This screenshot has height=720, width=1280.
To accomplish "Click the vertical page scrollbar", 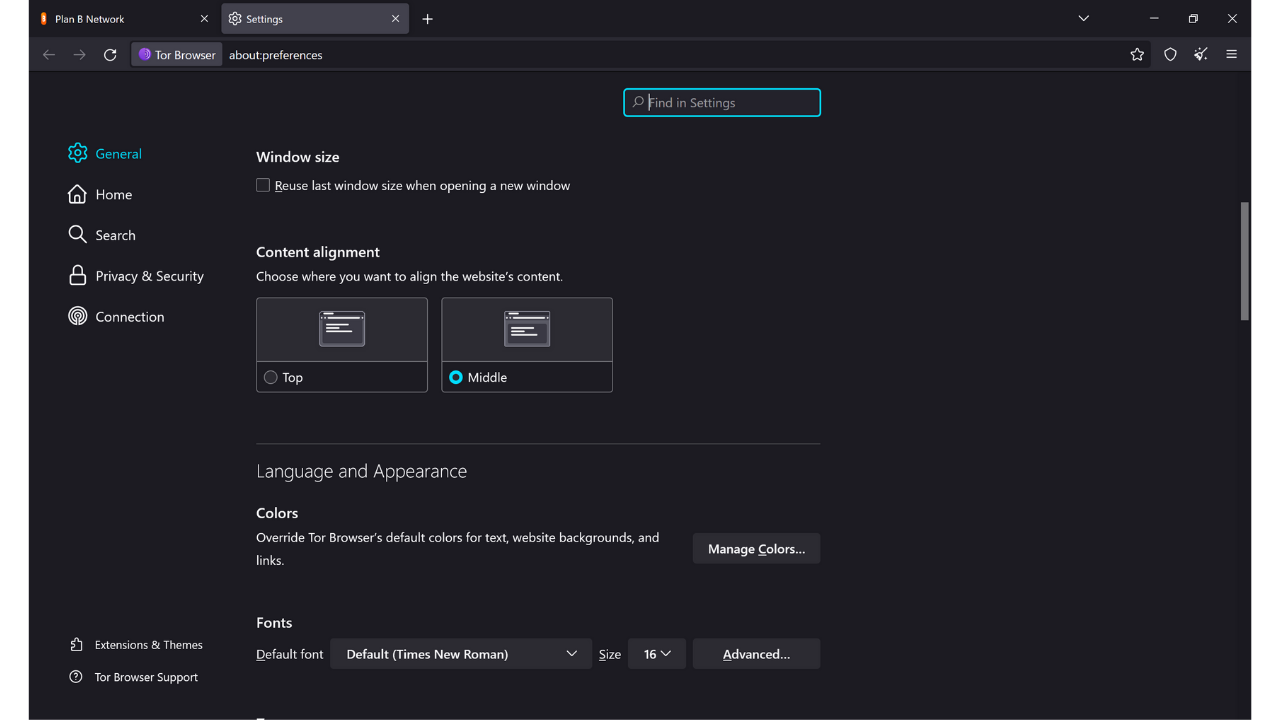I will pyautogui.click(x=1243, y=262).
